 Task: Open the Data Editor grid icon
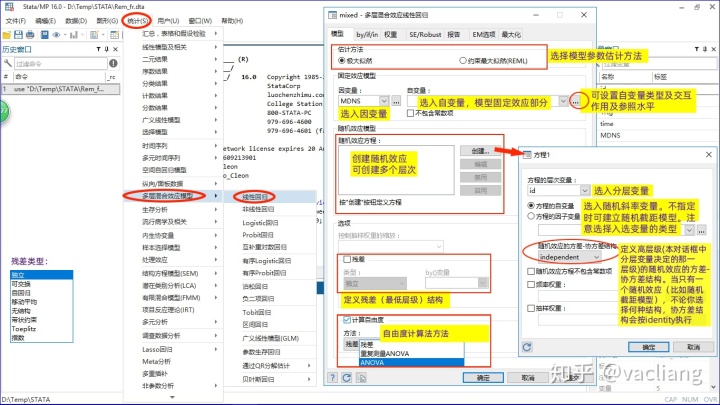114,35
